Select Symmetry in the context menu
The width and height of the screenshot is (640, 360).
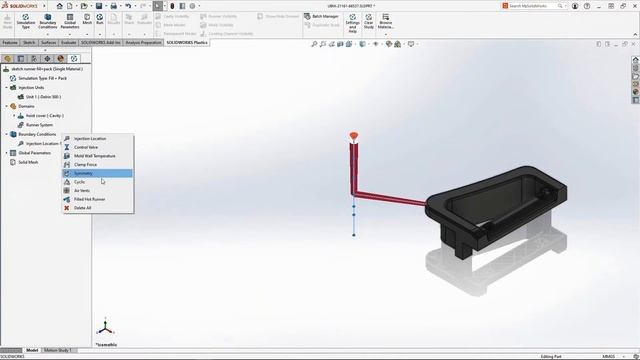tap(98, 173)
